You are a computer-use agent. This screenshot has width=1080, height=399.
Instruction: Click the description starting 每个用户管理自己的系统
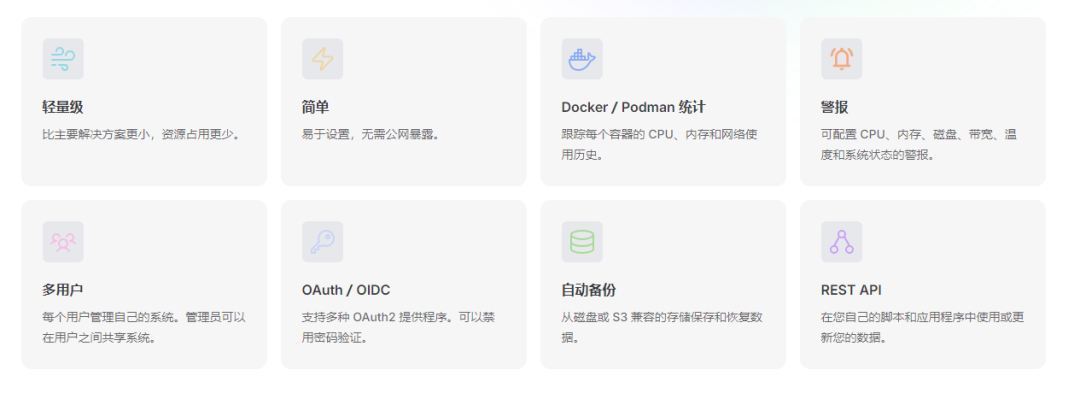click(x=144, y=328)
